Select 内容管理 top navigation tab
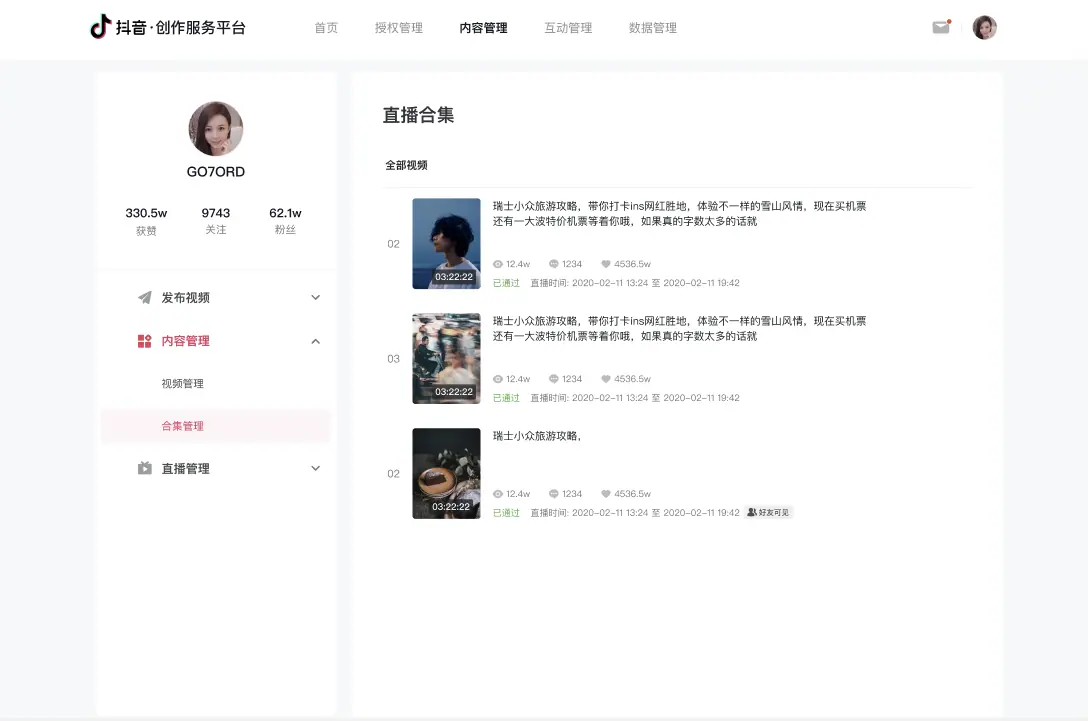 (x=484, y=28)
